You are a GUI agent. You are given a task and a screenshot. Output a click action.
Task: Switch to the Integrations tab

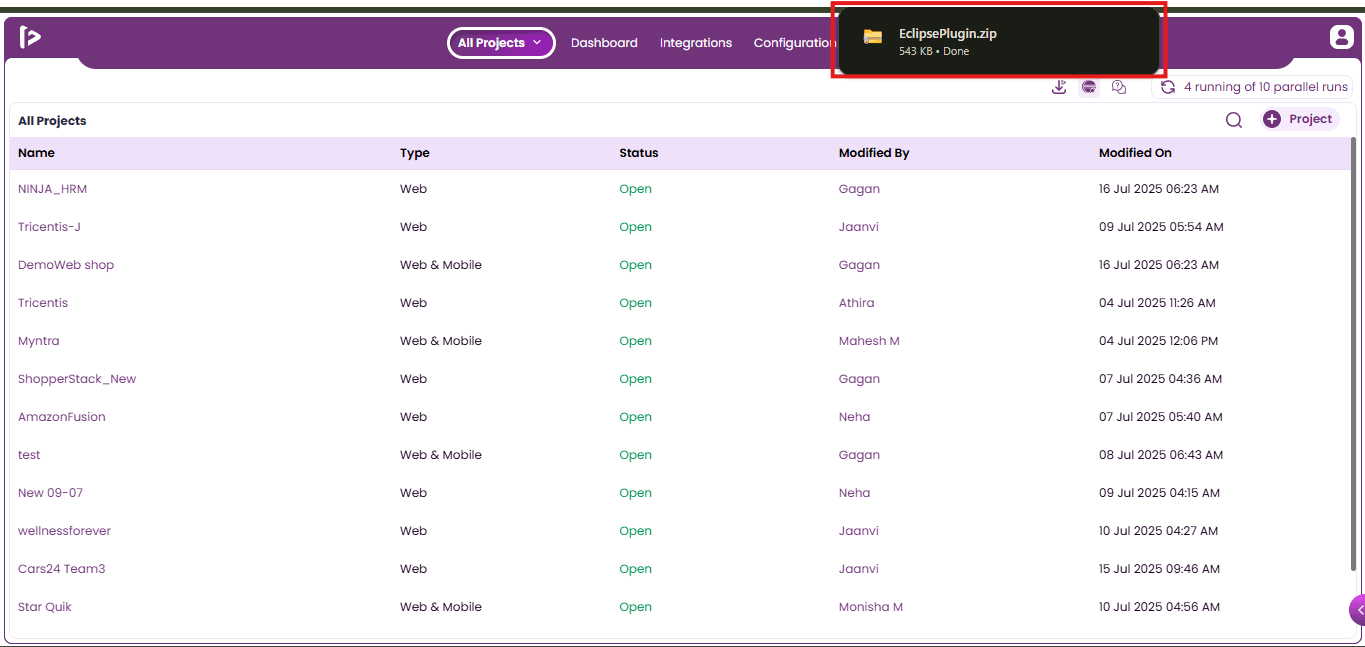[x=696, y=43]
